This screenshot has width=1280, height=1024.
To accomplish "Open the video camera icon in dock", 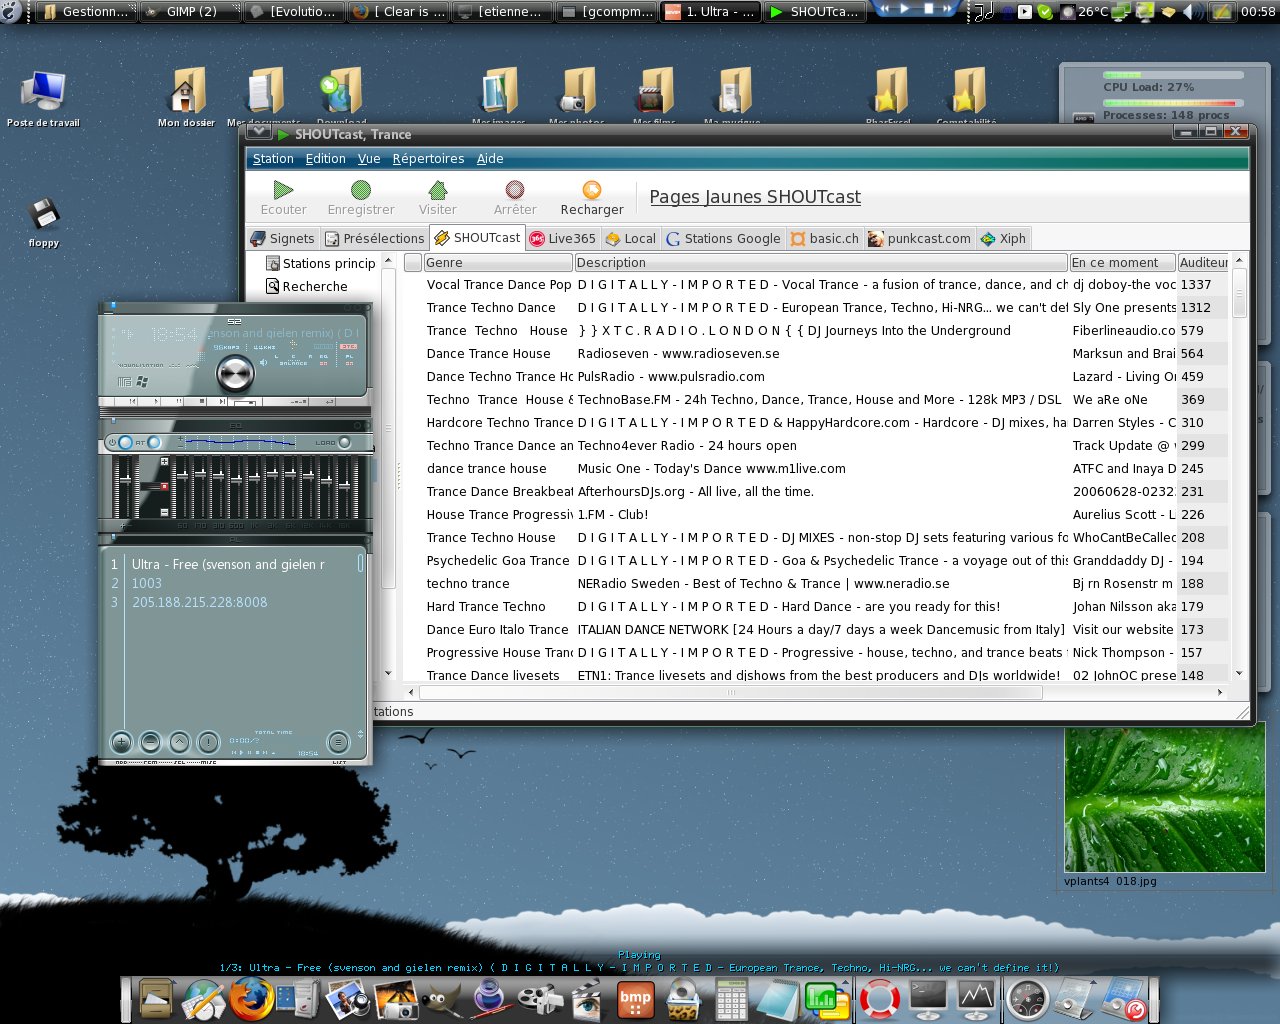I will click(541, 998).
